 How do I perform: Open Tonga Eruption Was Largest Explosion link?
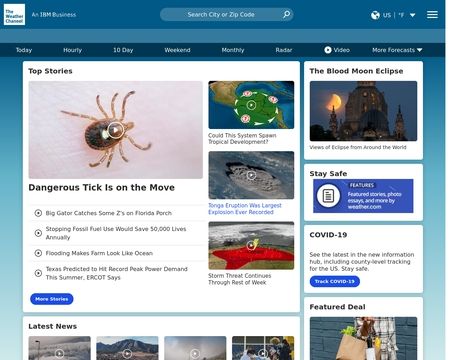245,209
